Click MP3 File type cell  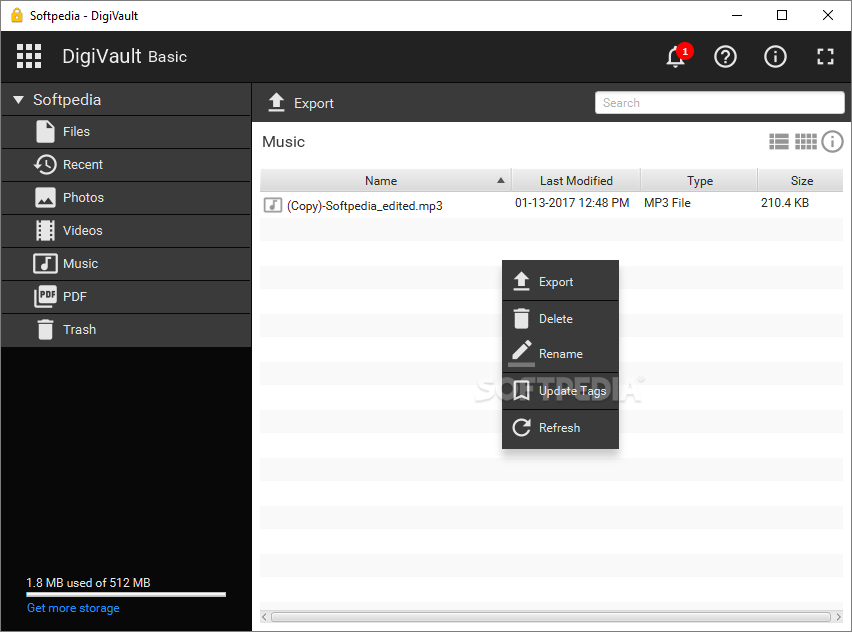667,203
